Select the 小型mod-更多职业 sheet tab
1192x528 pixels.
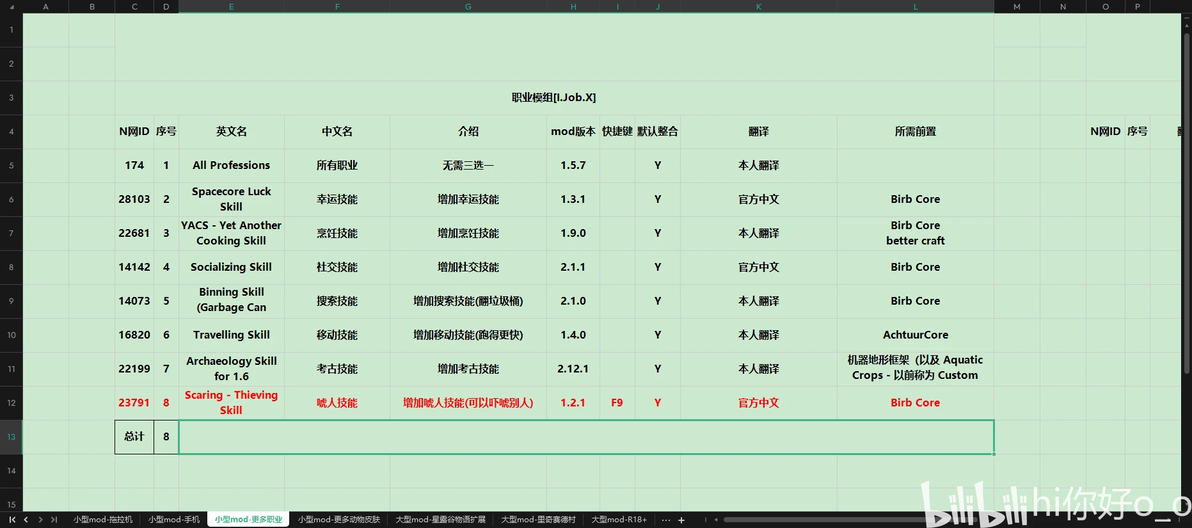click(248, 520)
